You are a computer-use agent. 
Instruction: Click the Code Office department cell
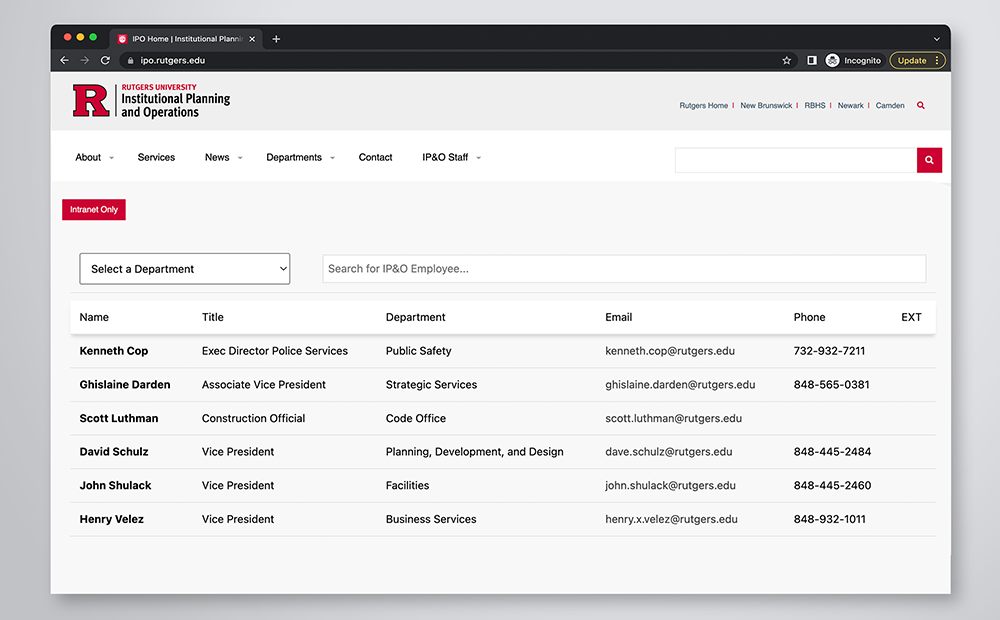[416, 419]
